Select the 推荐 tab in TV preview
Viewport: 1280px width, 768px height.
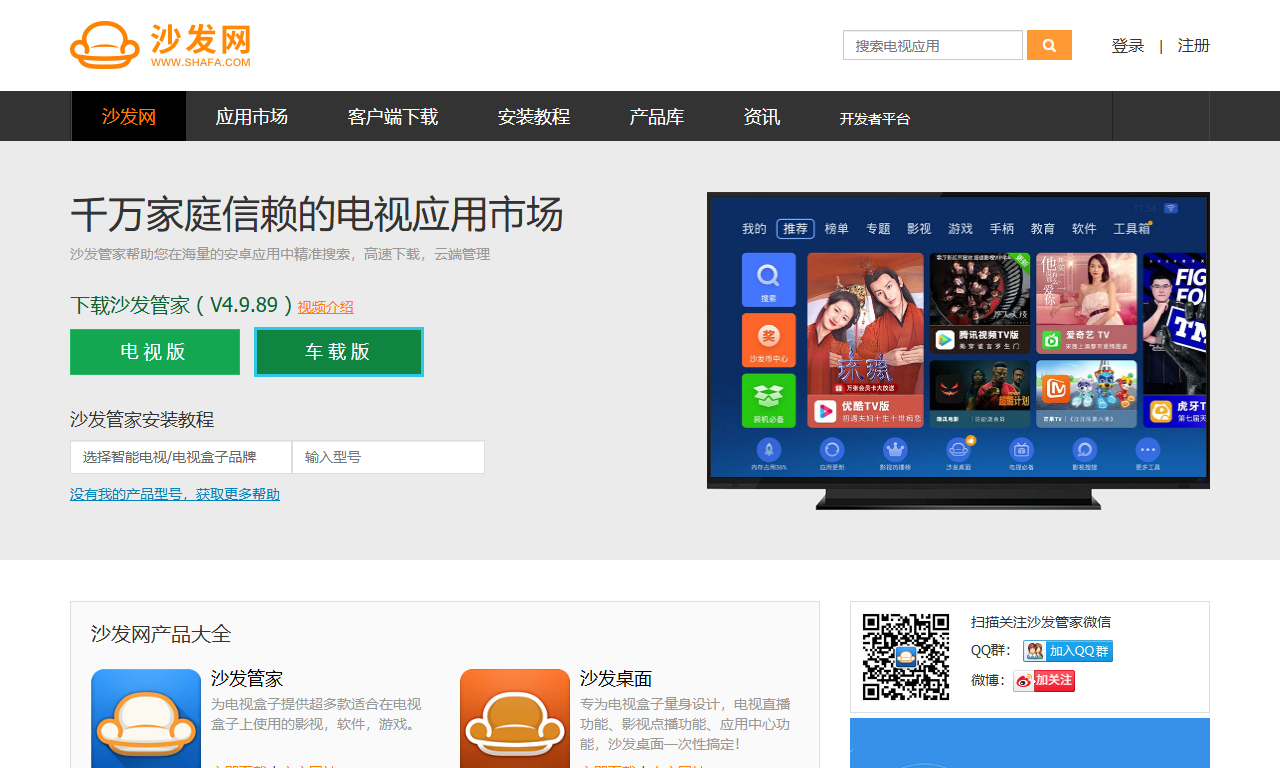click(x=796, y=229)
